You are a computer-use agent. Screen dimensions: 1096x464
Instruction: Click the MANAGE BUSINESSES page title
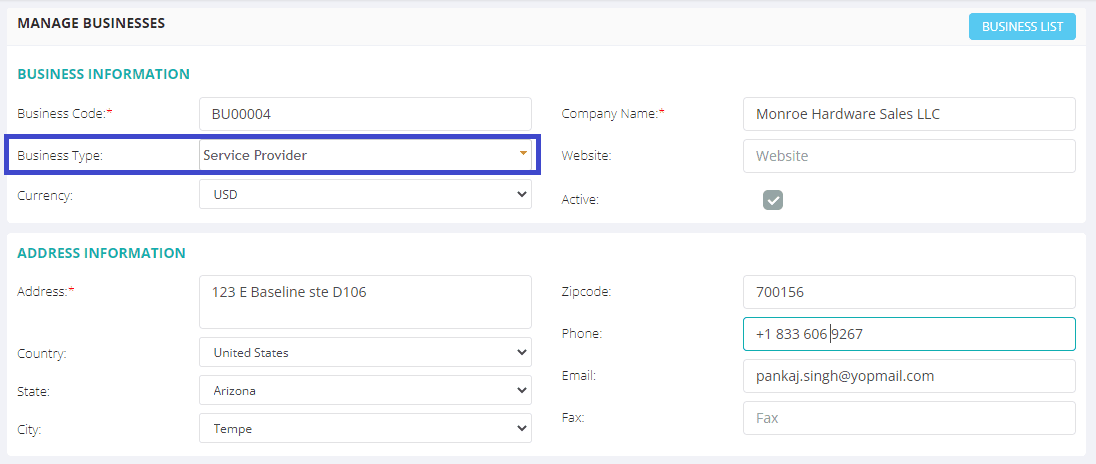coord(91,23)
